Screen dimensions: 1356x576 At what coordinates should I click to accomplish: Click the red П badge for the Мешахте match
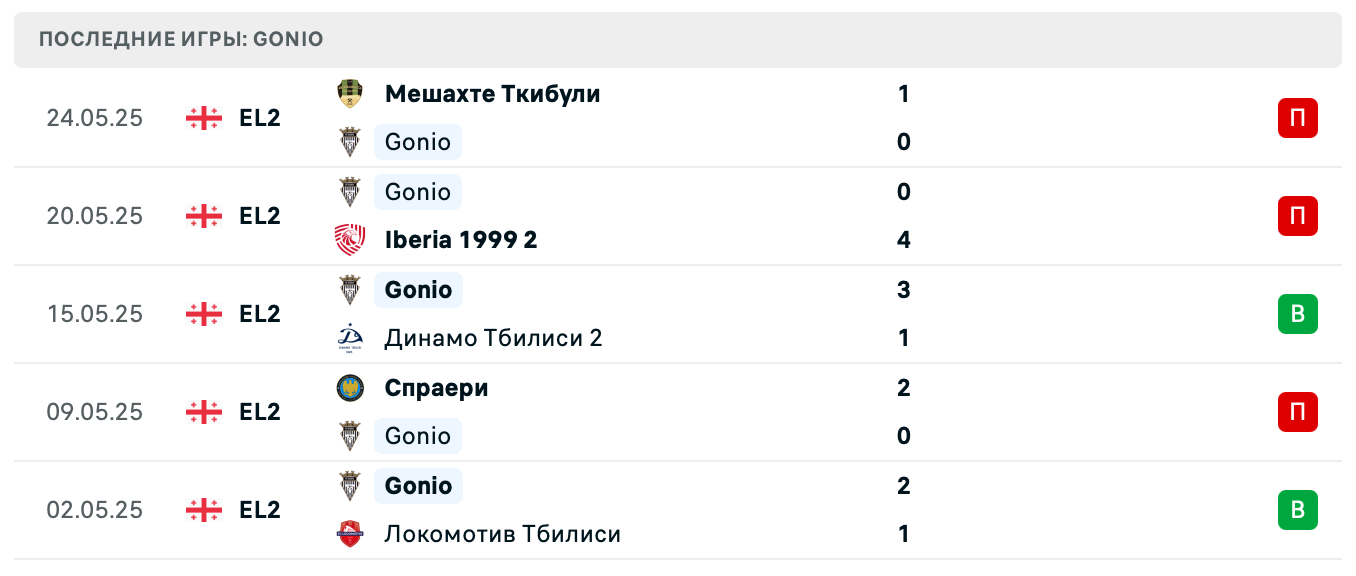pyautogui.click(x=1297, y=118)
